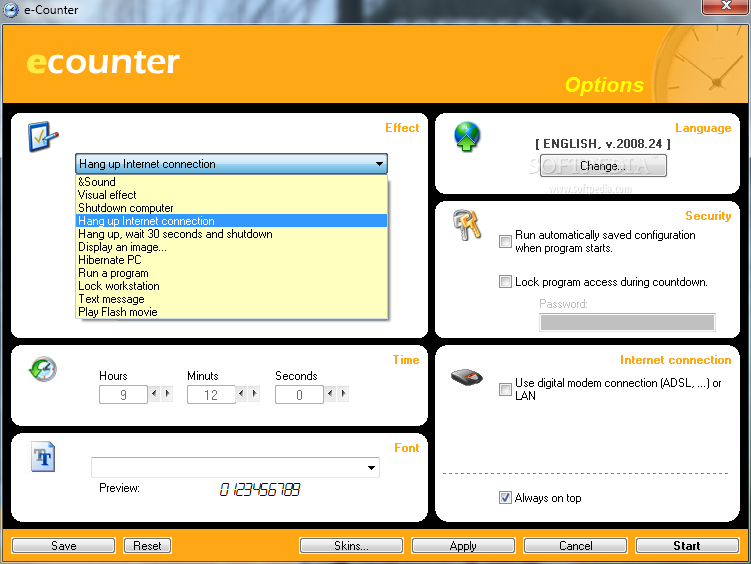Decrease Seconds with left arrow
Image resolution: width=751 pixels, height=564 pixels.
[x=330, y=394]
